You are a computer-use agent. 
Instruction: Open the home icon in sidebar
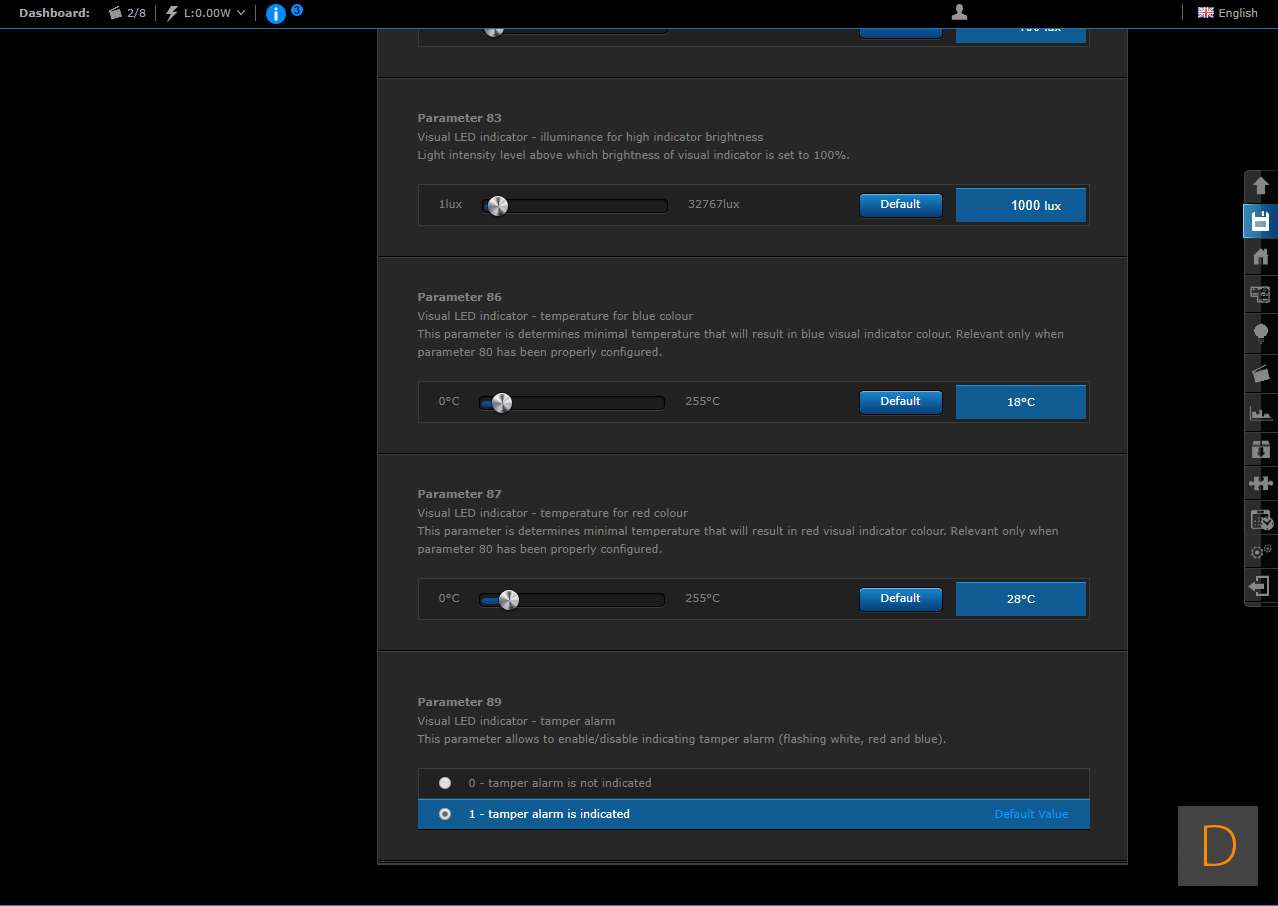point(1260,257)
